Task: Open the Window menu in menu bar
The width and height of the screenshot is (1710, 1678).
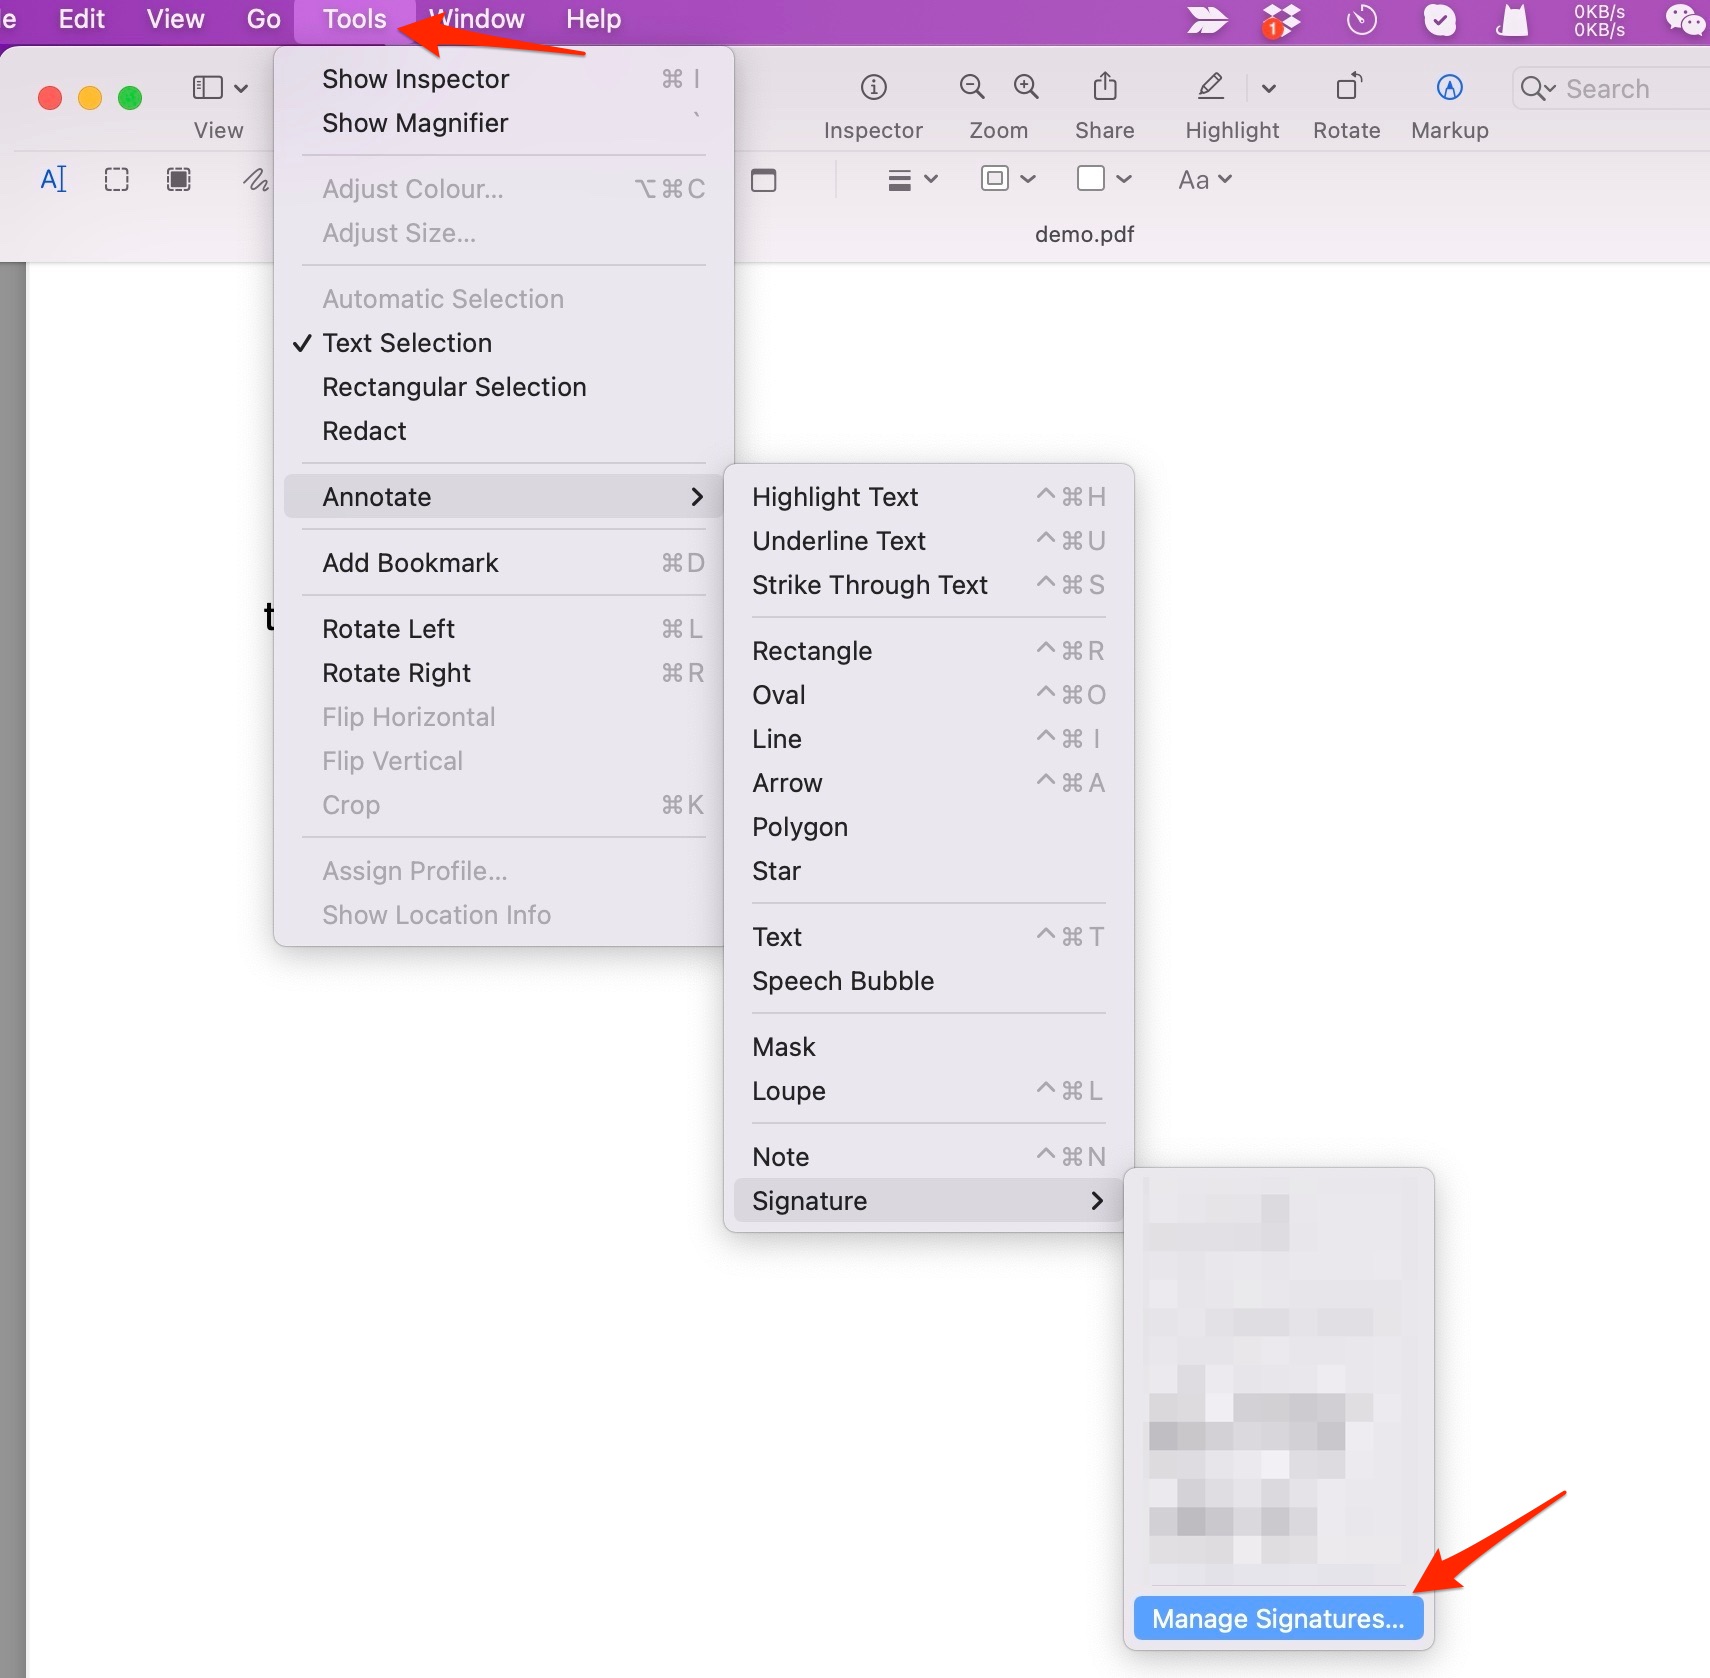Action: pos(478,19)
